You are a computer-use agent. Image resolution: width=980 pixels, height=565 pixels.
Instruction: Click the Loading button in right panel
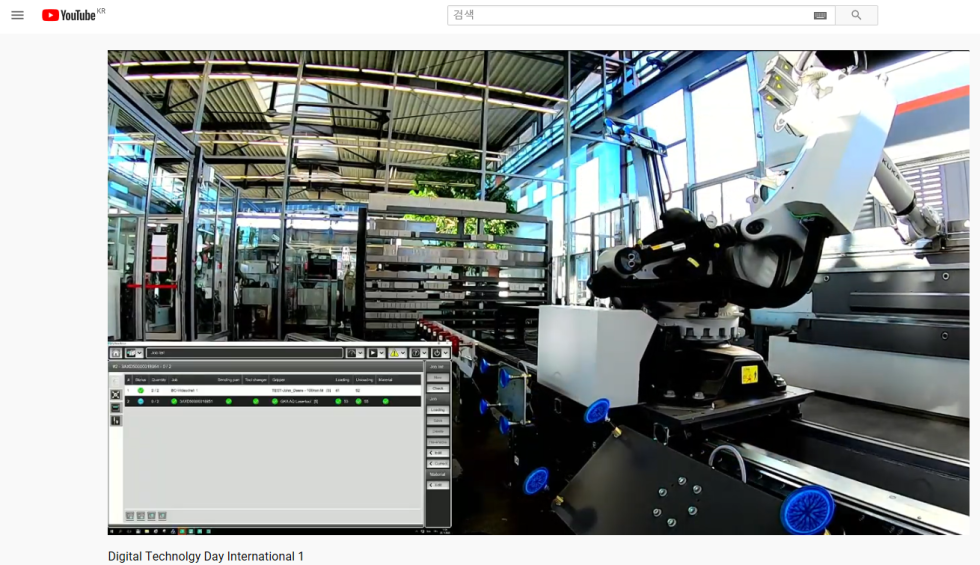pyautogui.click(x=438, y=410)
